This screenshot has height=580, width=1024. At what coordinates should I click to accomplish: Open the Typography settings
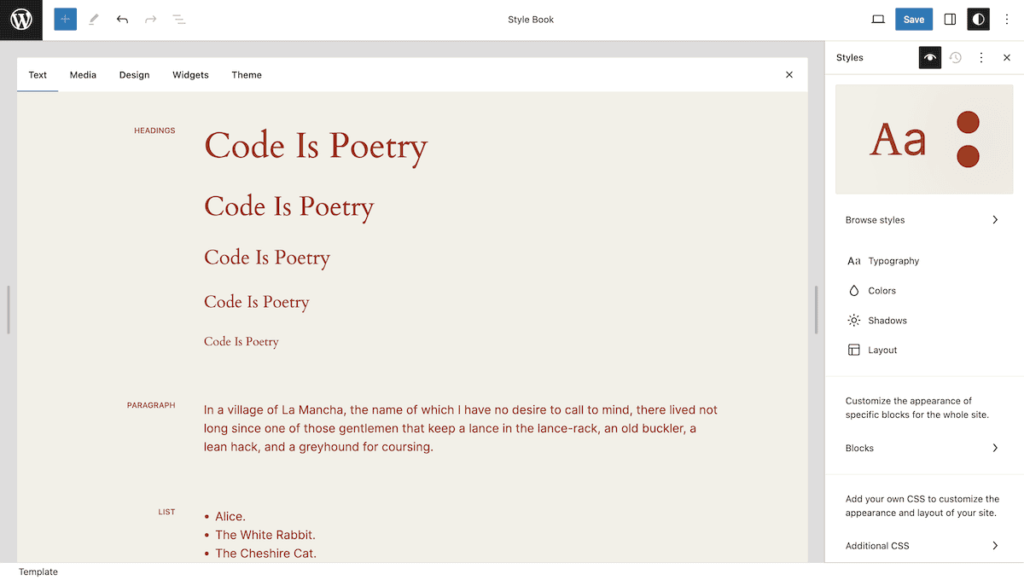click(893, 261)
